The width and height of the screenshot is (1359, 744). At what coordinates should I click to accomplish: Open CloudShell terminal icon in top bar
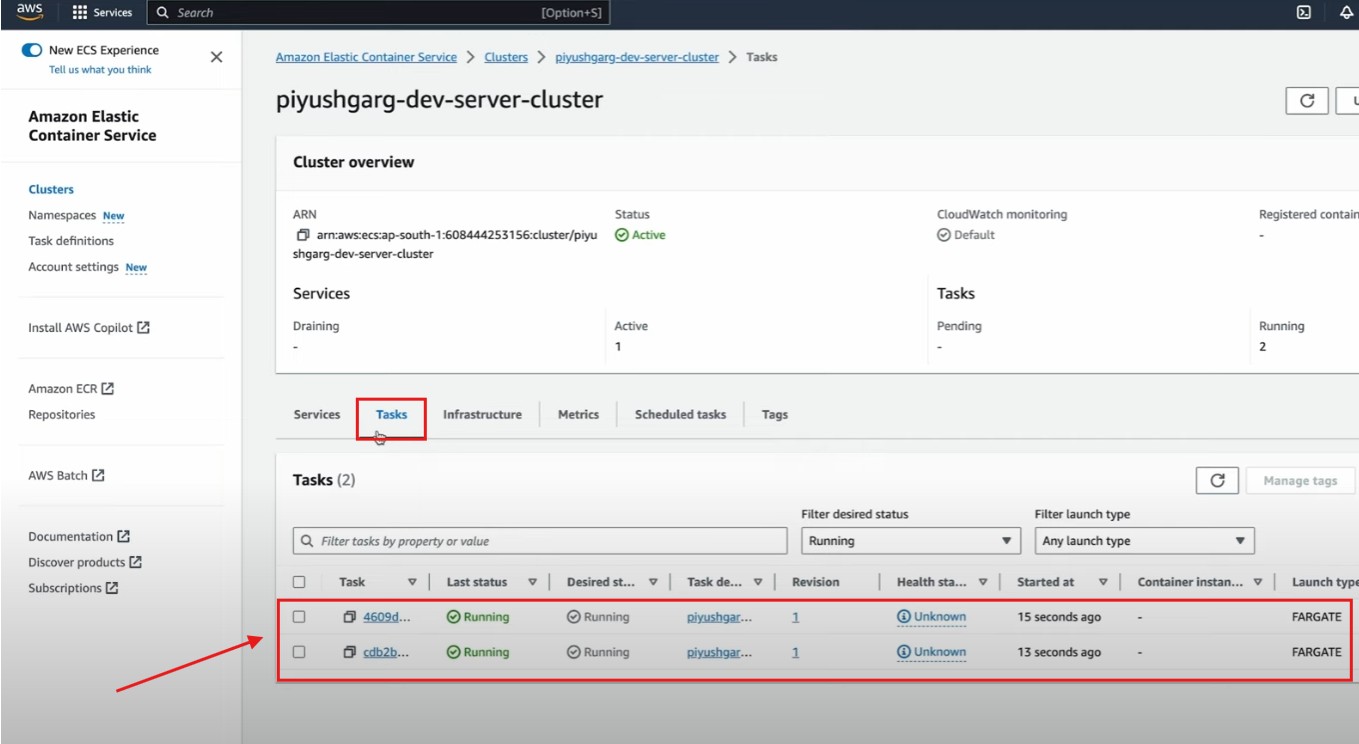[1303, 13]
